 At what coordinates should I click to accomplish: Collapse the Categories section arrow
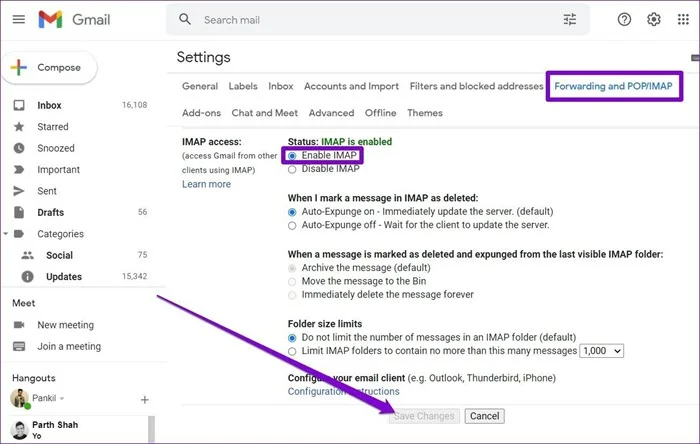coord(6,233)
